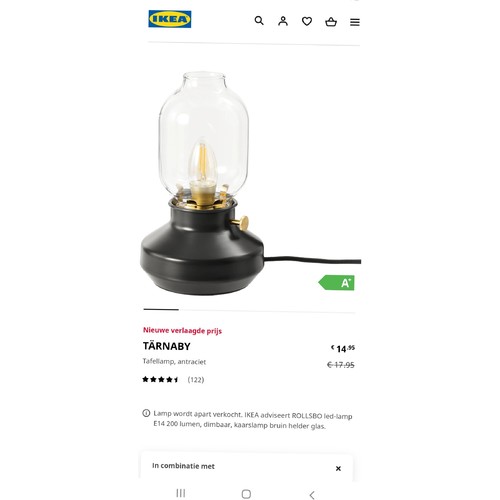Tap the Android recent apps button
The width and height of the screenshot is (500, 500).
point(181,493)
